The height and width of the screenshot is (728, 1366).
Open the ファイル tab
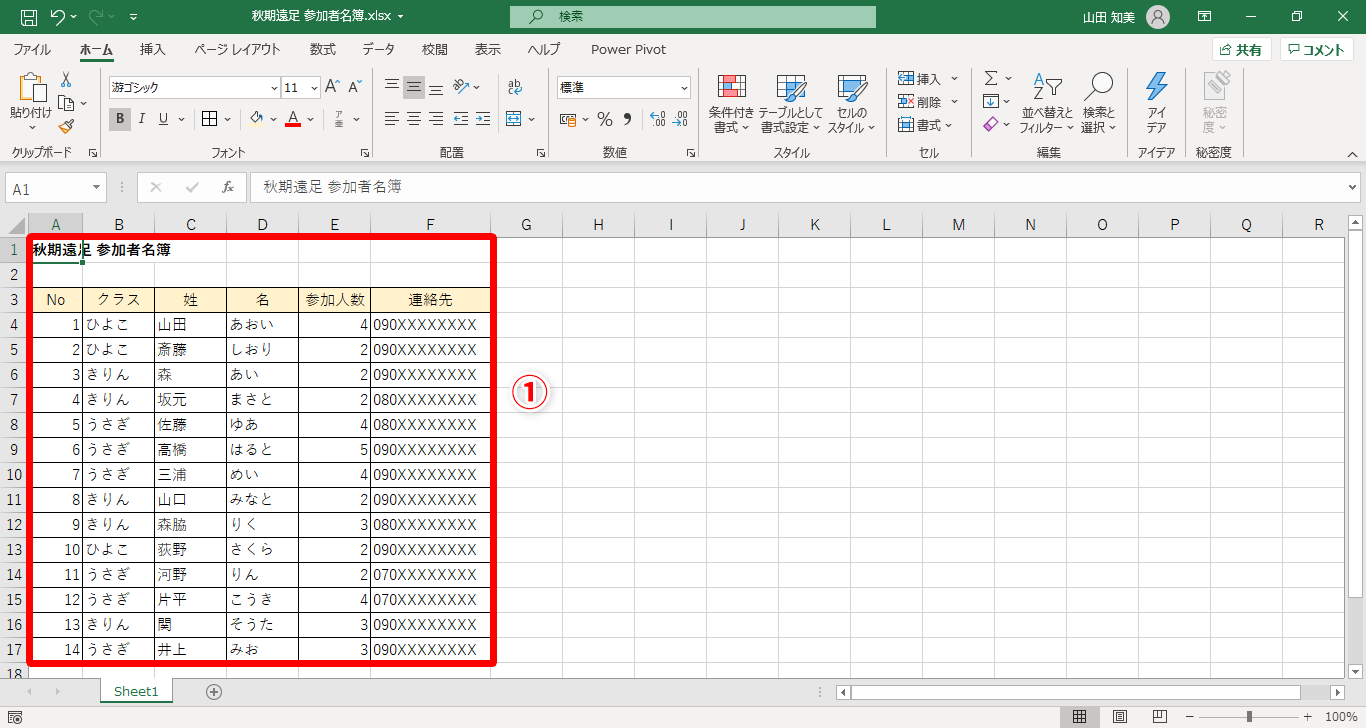click(32, 49)
